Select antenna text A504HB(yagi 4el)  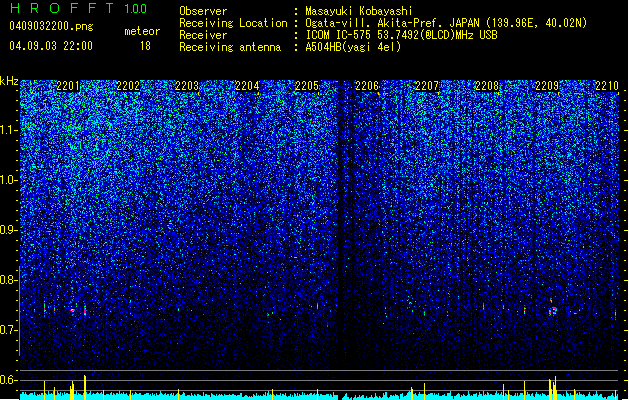[x=353, y=47]
